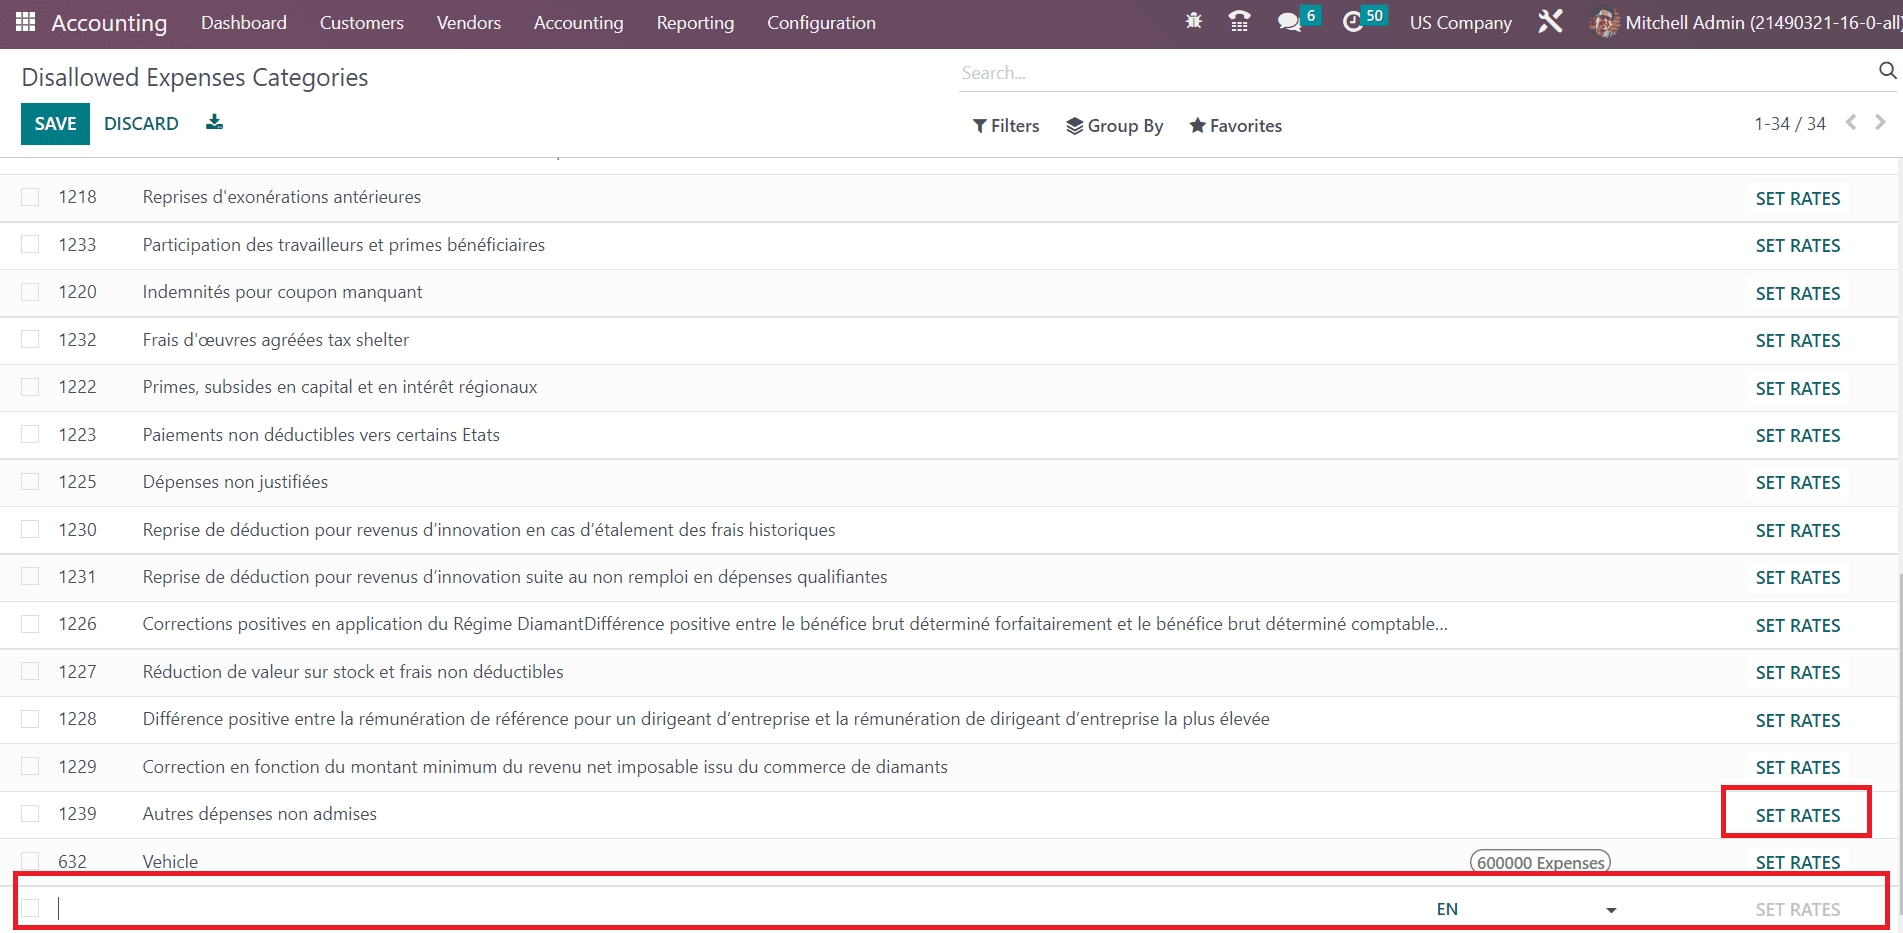Open the apps grid menu icon
The width and height of the screenshot is (1903, 933).
(25, 22)
